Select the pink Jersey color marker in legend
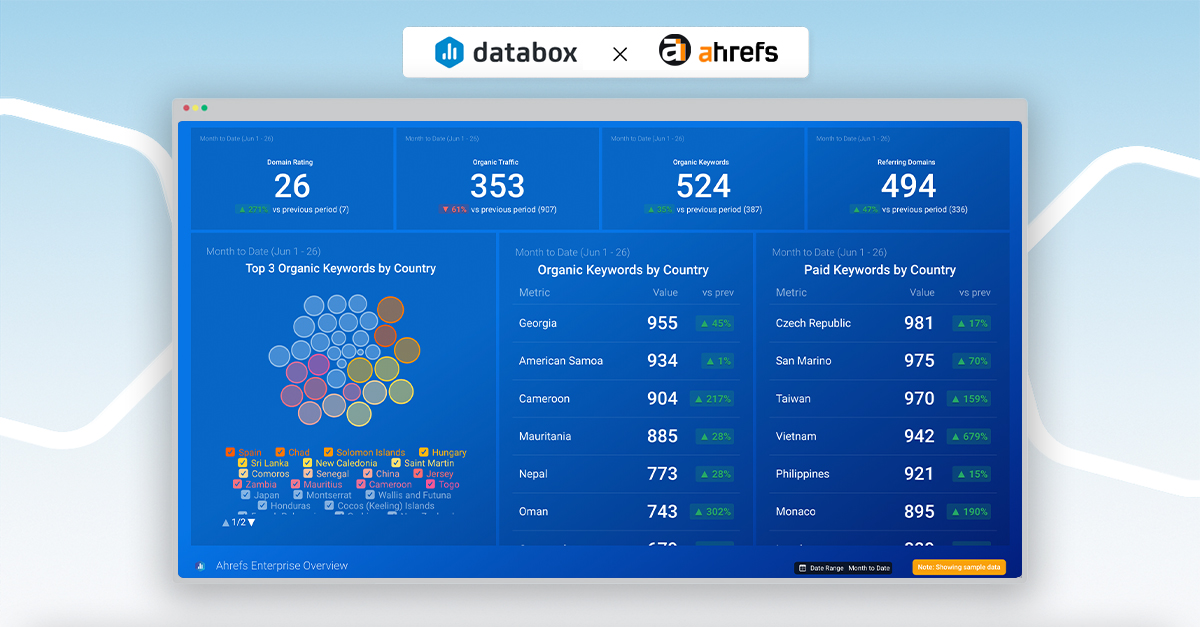The image size is (1200, 627). 417,473
